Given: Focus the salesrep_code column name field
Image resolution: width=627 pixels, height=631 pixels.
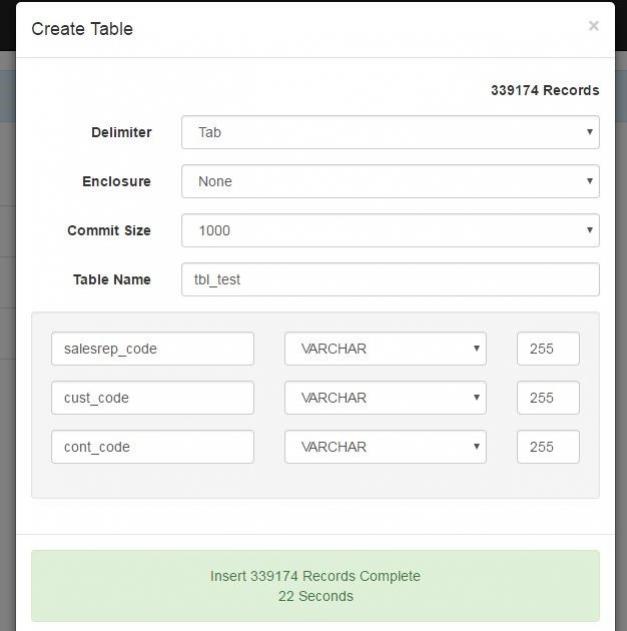Looking at the screenshot, I should point(152,349).
